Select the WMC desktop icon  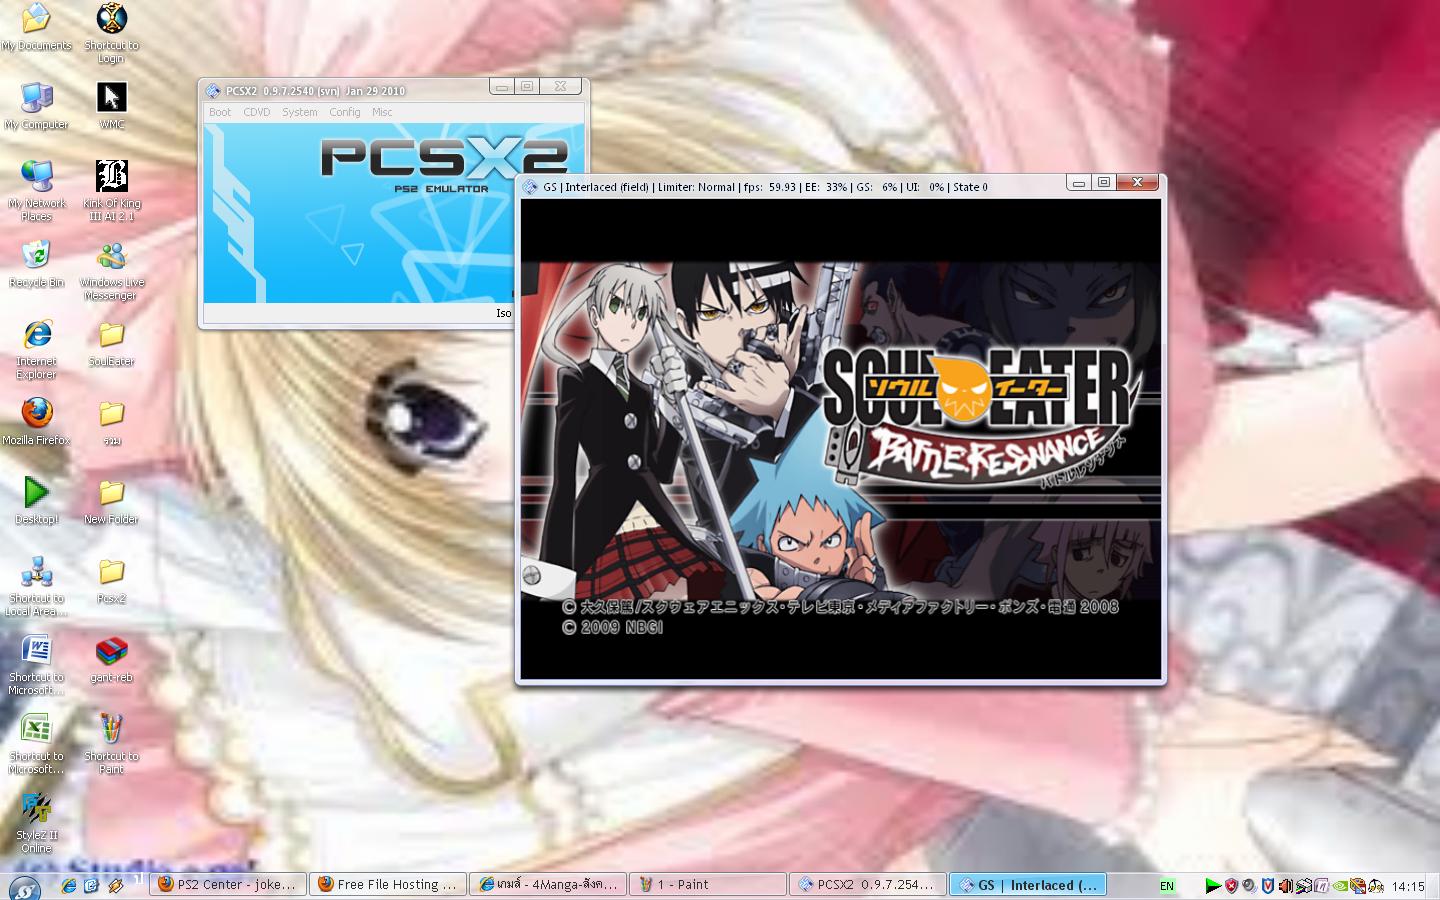tap(111, 106)
